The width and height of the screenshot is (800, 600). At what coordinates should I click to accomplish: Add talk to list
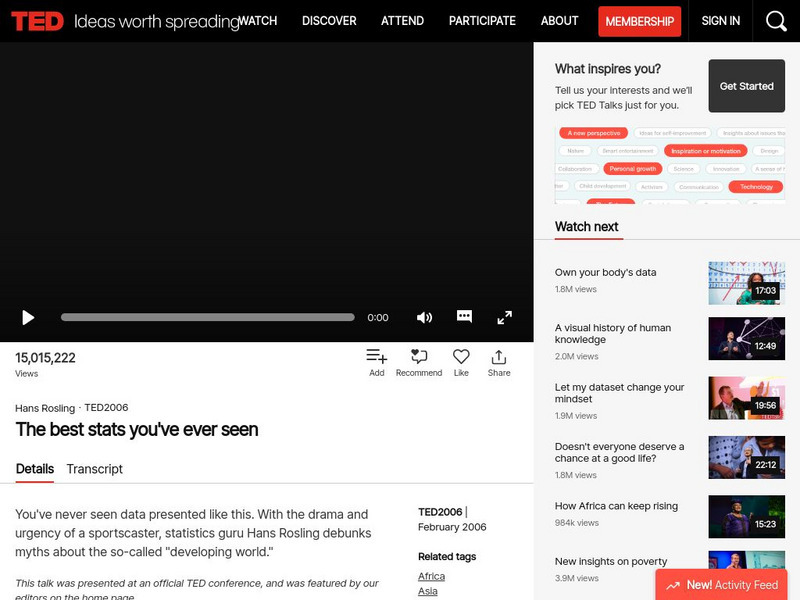[377, 363]
